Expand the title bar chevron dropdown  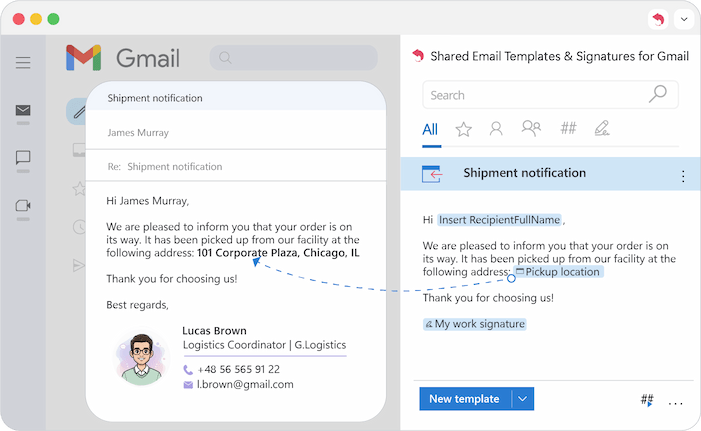(684, 19)
